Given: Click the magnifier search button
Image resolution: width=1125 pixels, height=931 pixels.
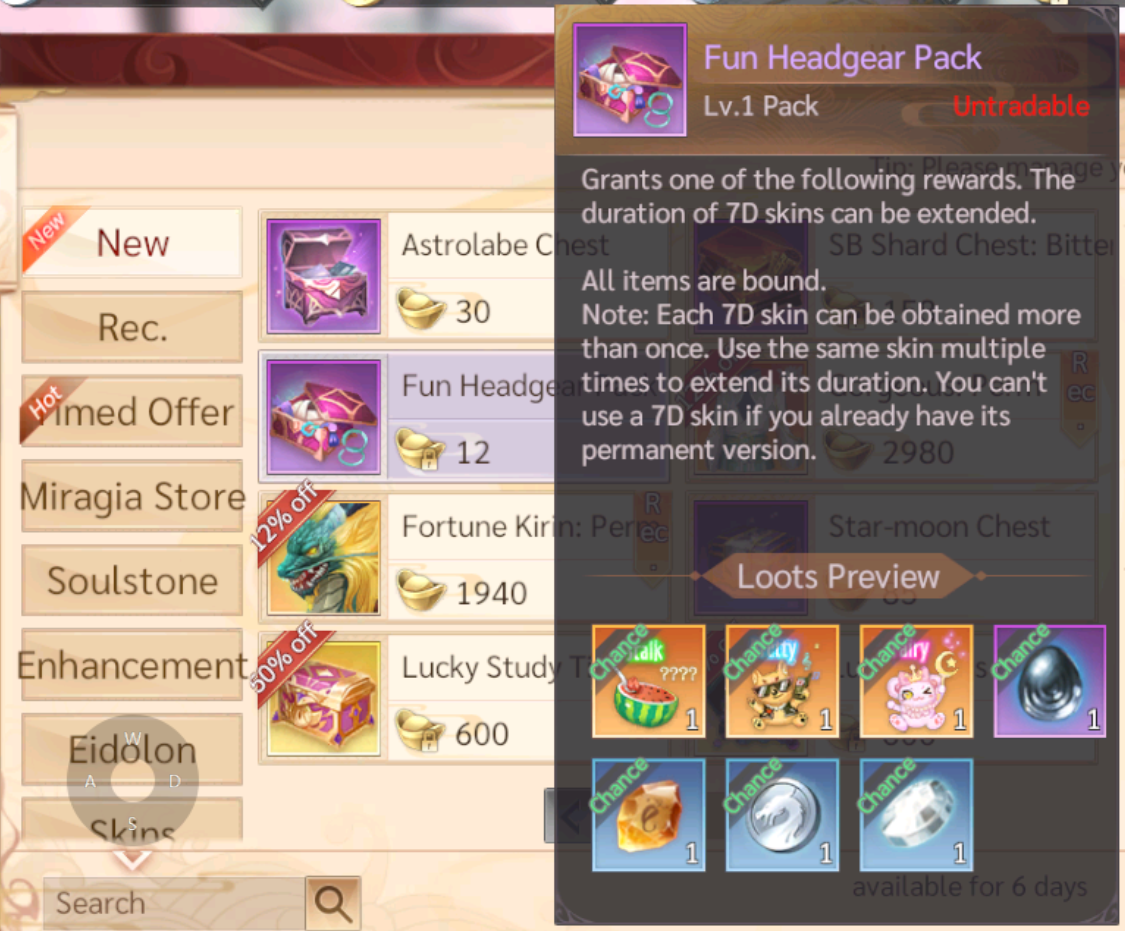Looking at the screenshot, I should click(333, 903).
